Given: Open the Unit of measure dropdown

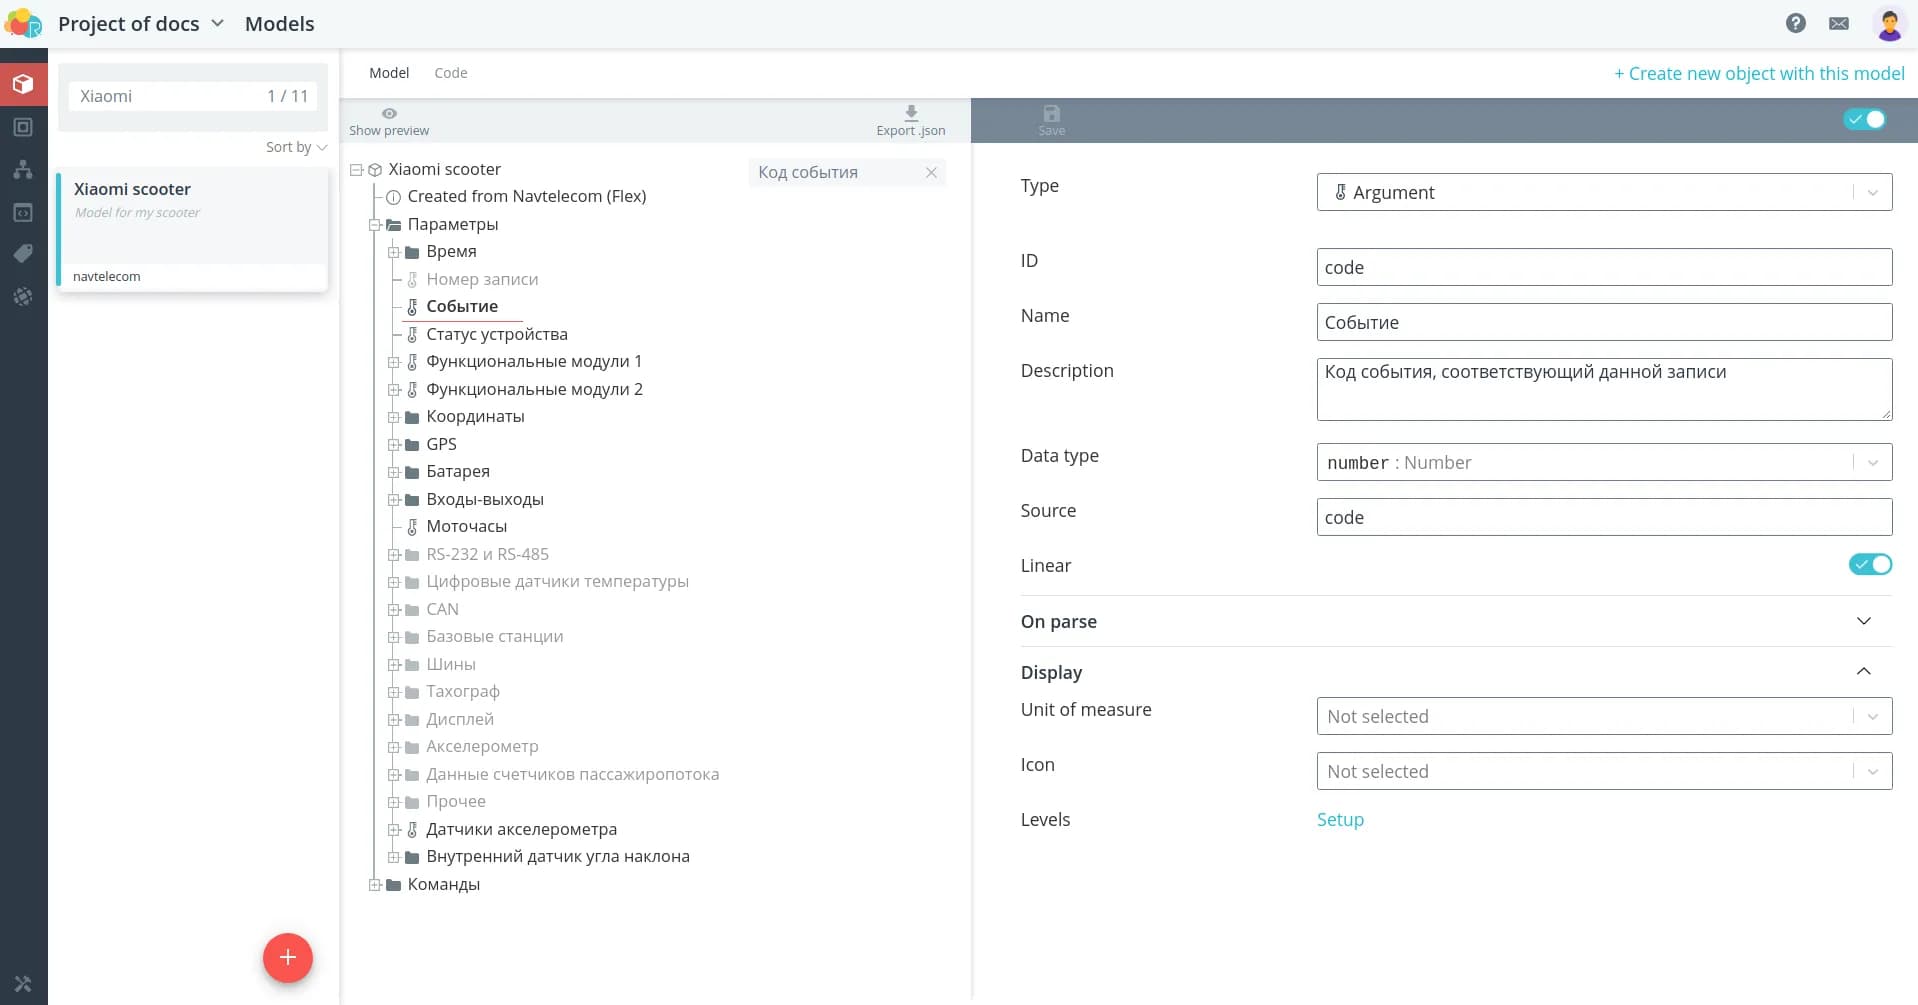Looking at the screenshot, I should coord(1603,716).
